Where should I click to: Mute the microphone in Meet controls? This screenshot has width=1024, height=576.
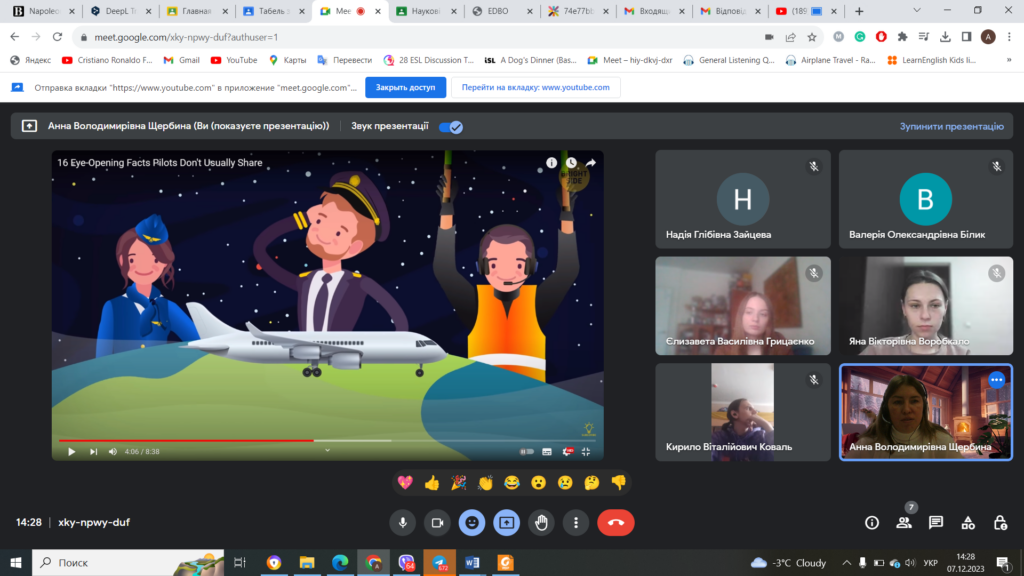coord(403,522)
